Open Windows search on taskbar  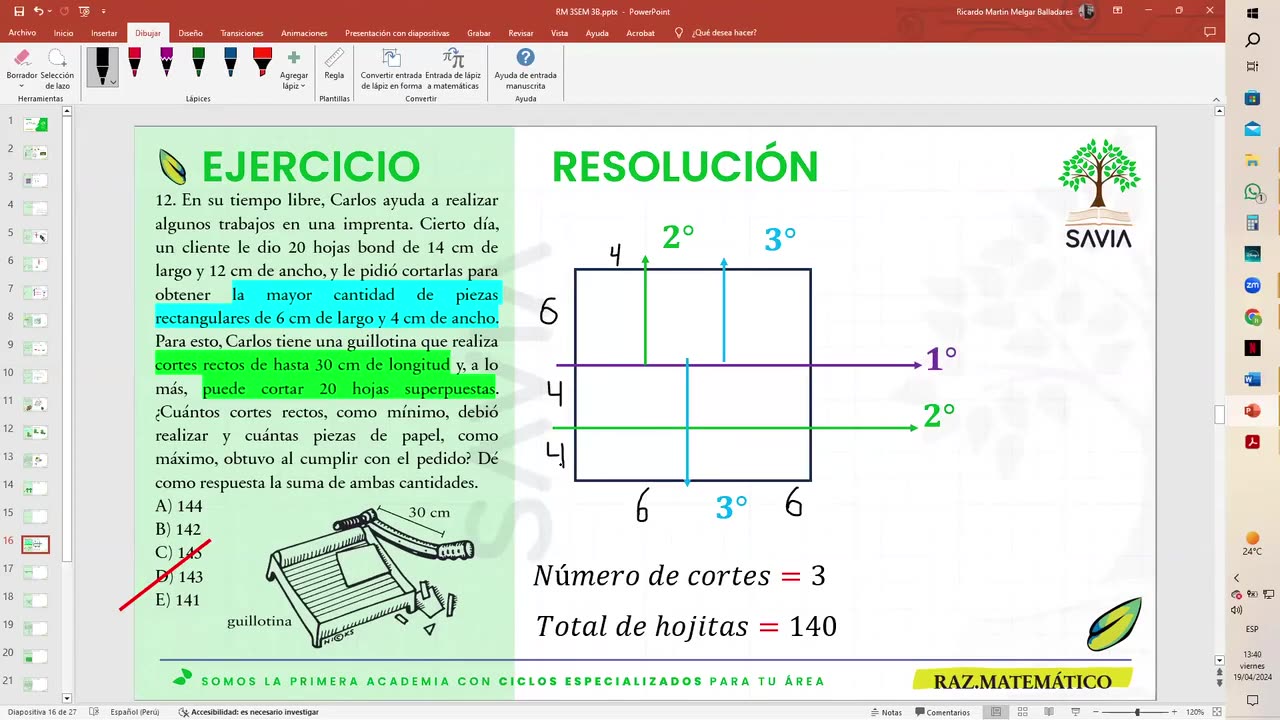coord(1253,40)
